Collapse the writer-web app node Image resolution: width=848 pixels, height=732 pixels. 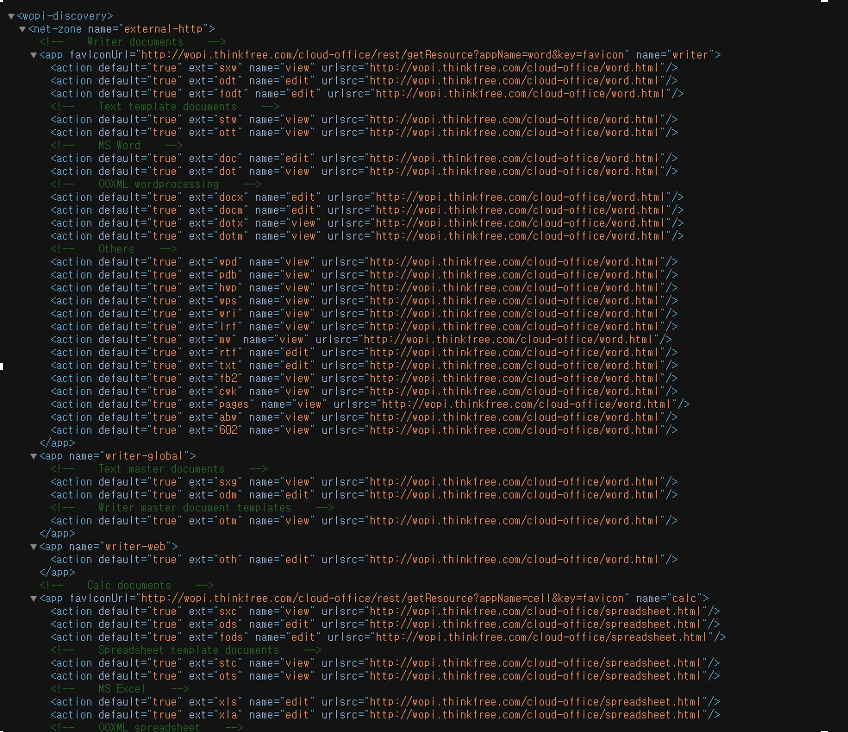(34, 547)
